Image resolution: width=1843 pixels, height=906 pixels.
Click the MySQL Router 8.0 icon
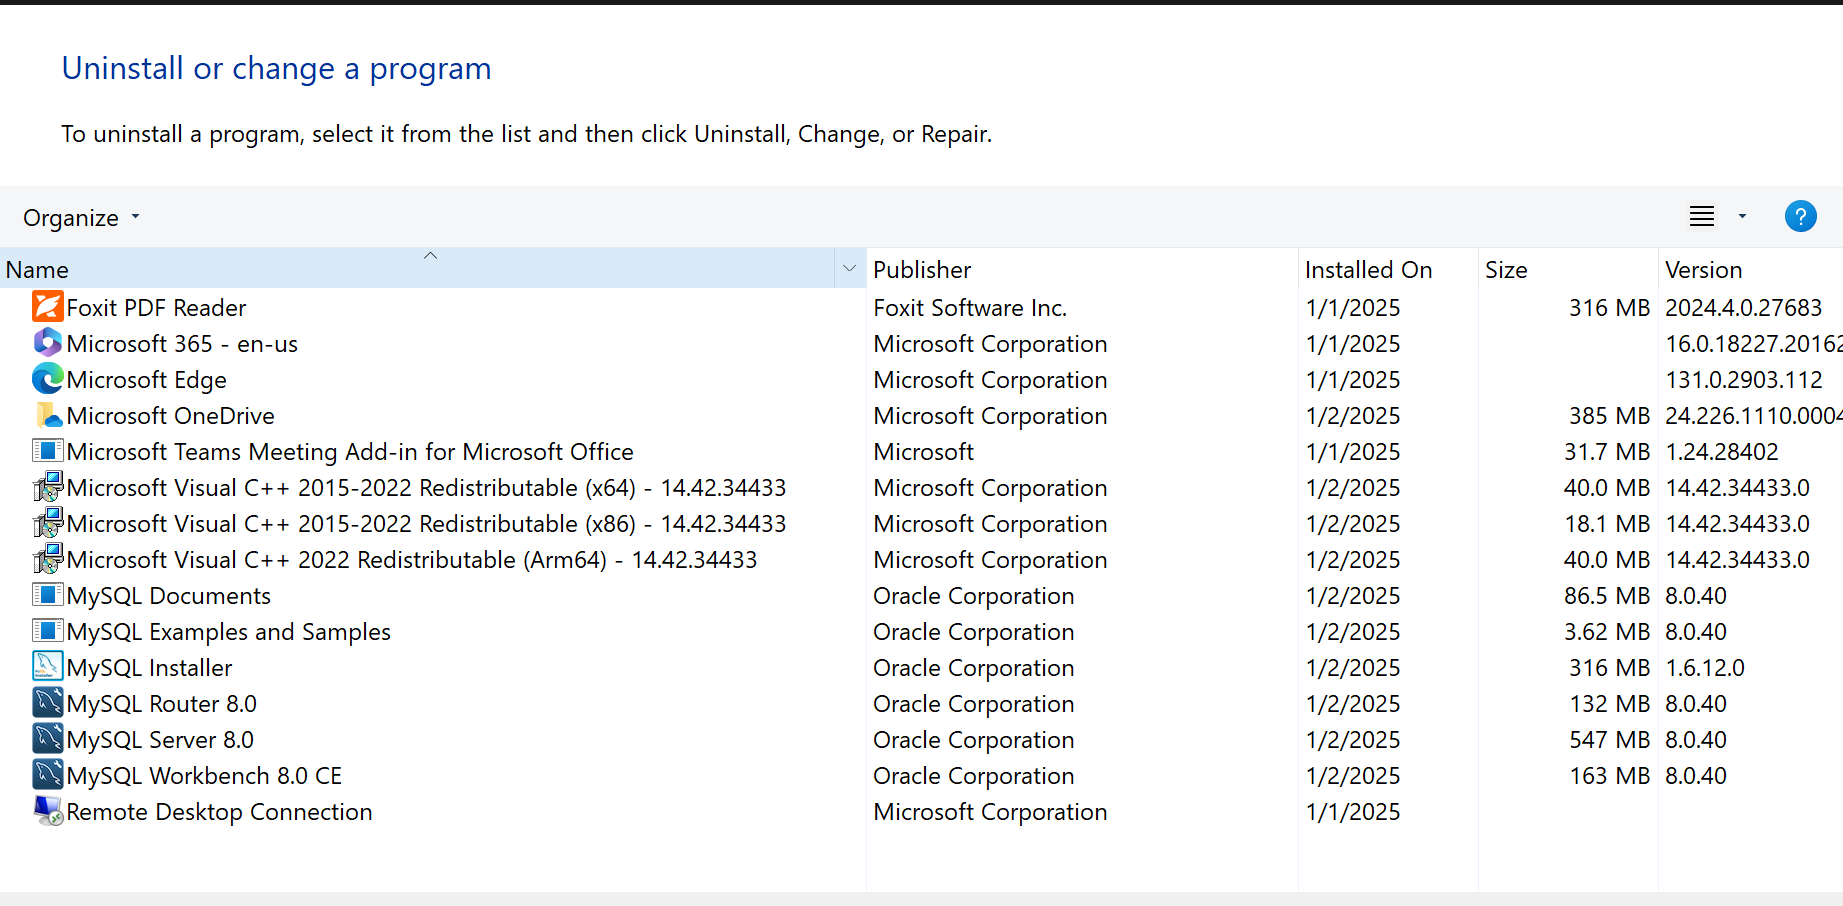(48, 702)
